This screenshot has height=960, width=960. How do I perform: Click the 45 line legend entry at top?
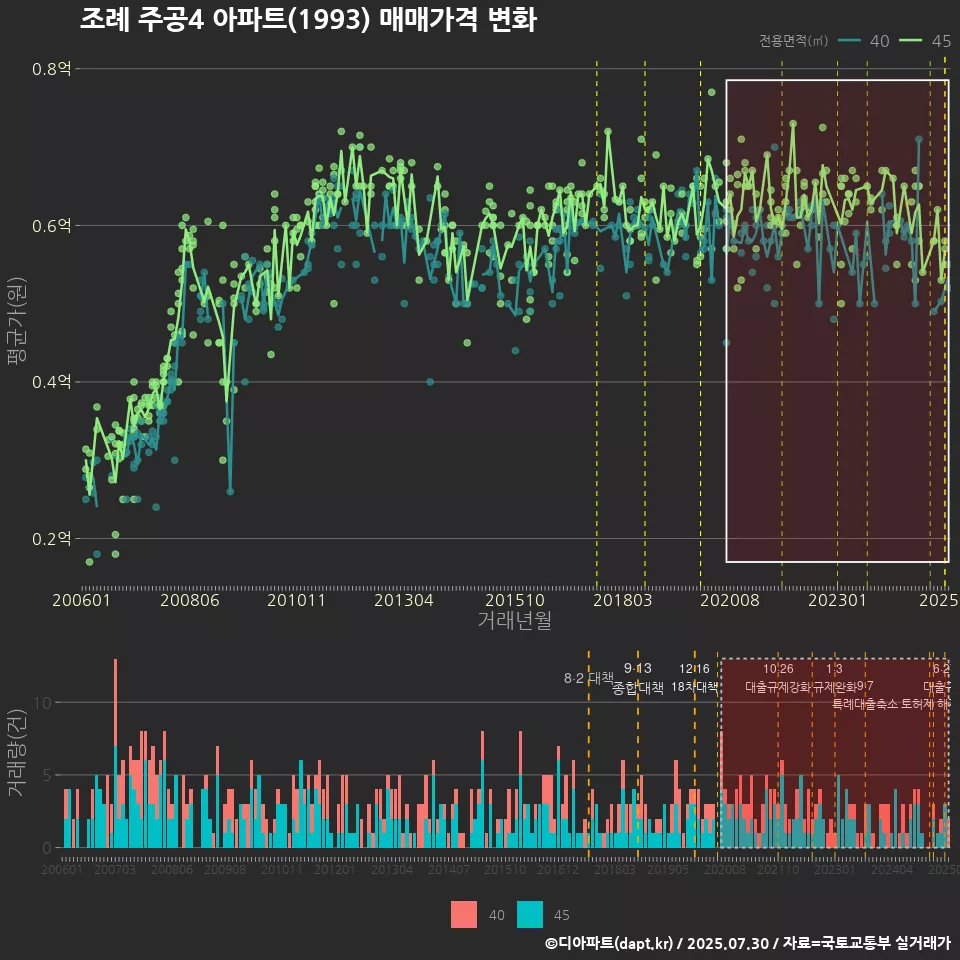(x=925, y=41)
